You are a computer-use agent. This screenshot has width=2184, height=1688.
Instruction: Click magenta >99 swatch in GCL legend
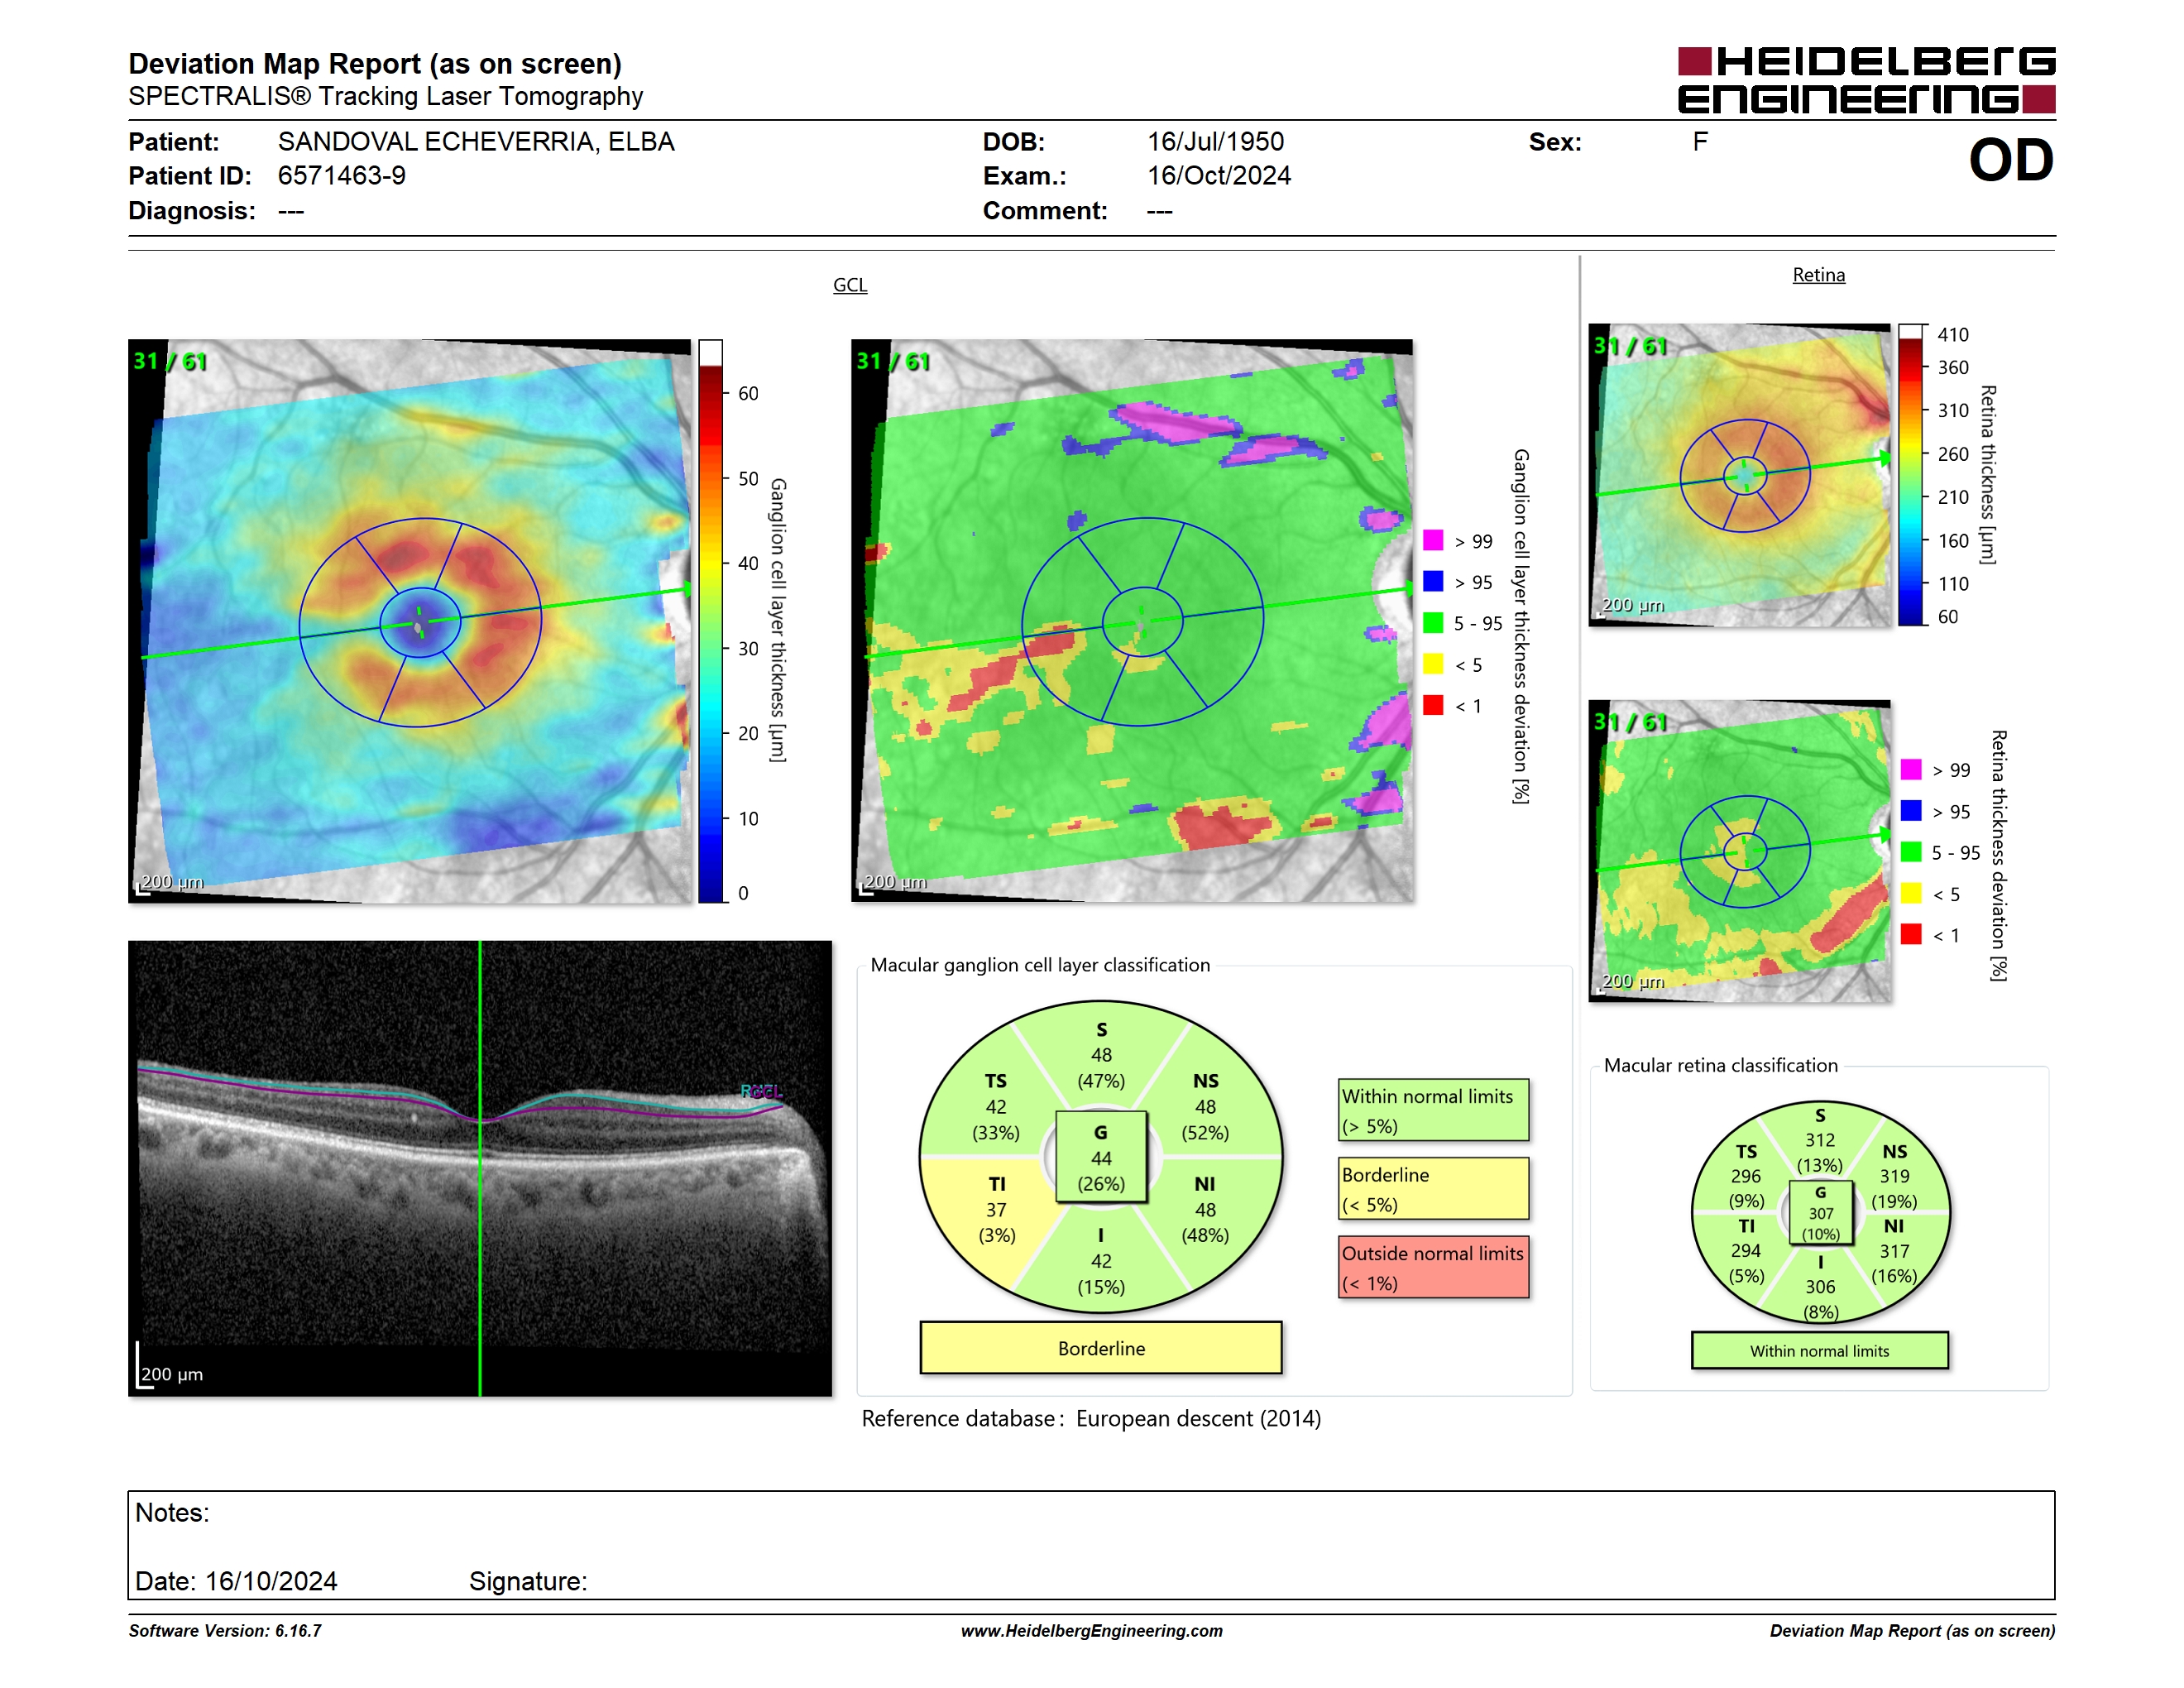coord(1433,540)
